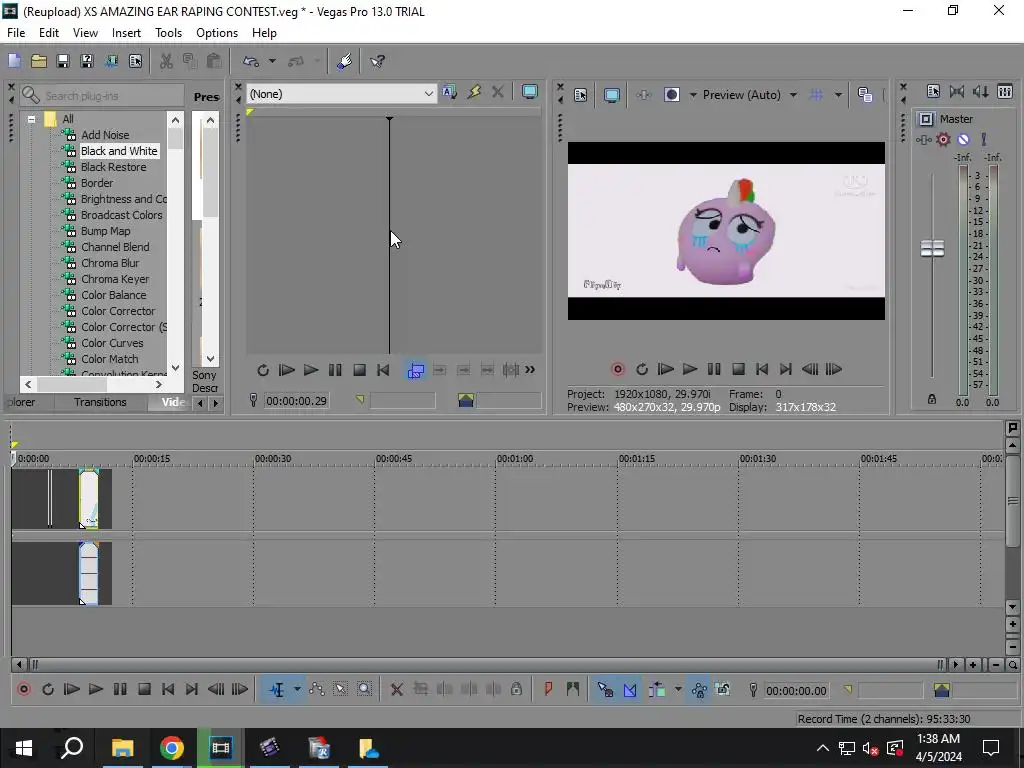This screenshot has width=1024, height=768.
Task: Open the Insert menu
Action: (126, 33)
